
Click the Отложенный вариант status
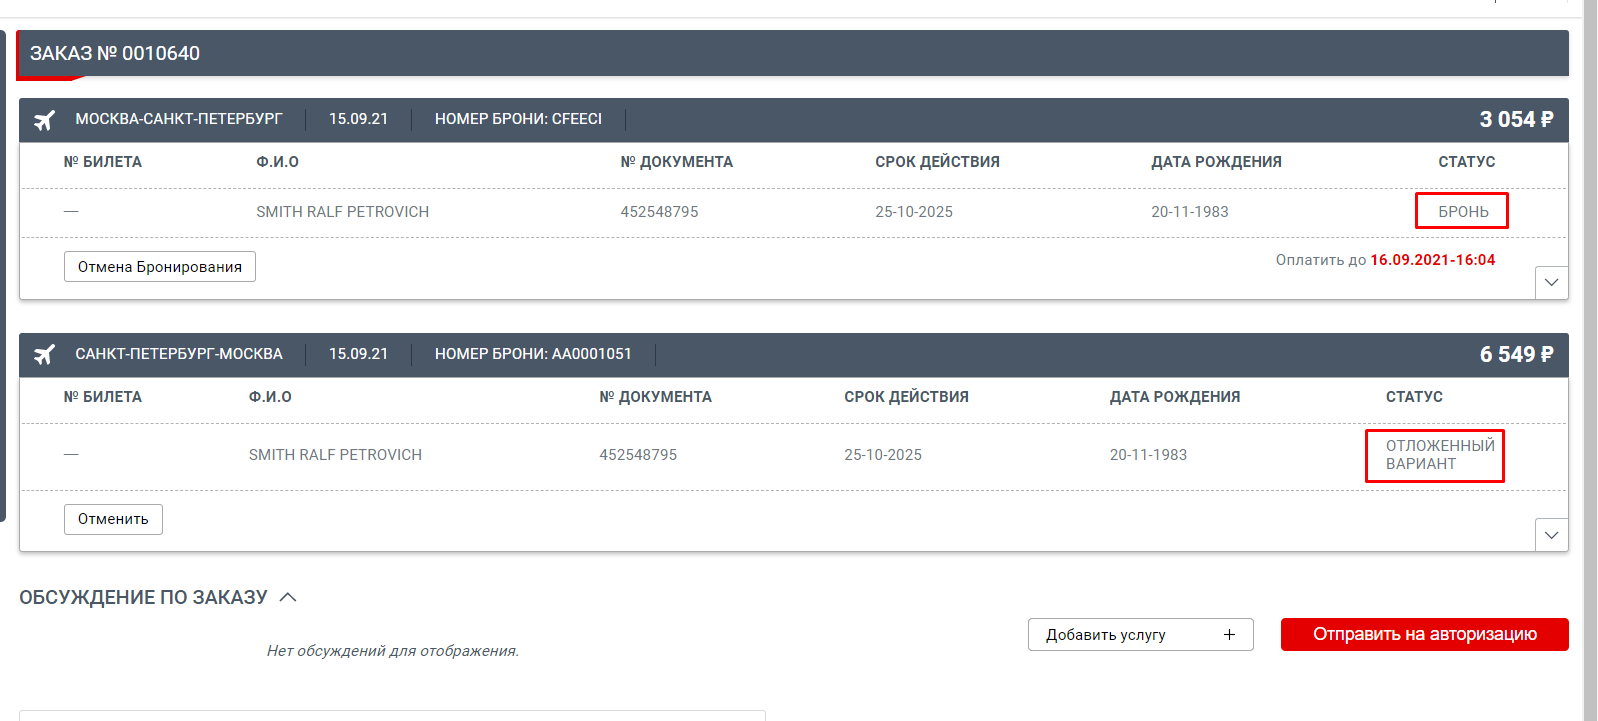1438,455
